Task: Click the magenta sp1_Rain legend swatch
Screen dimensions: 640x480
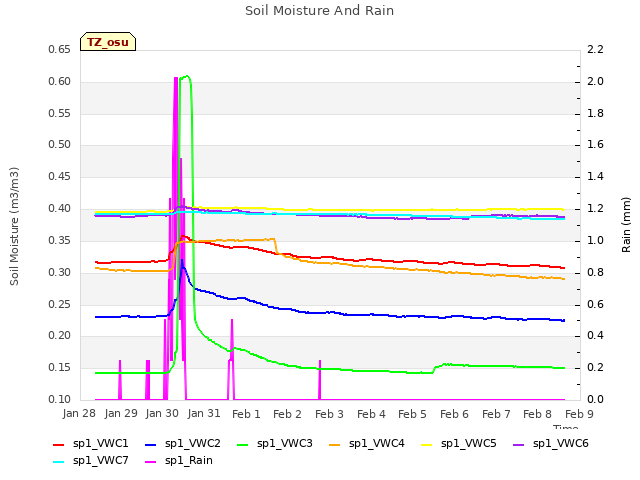Action: coord(151,462)
